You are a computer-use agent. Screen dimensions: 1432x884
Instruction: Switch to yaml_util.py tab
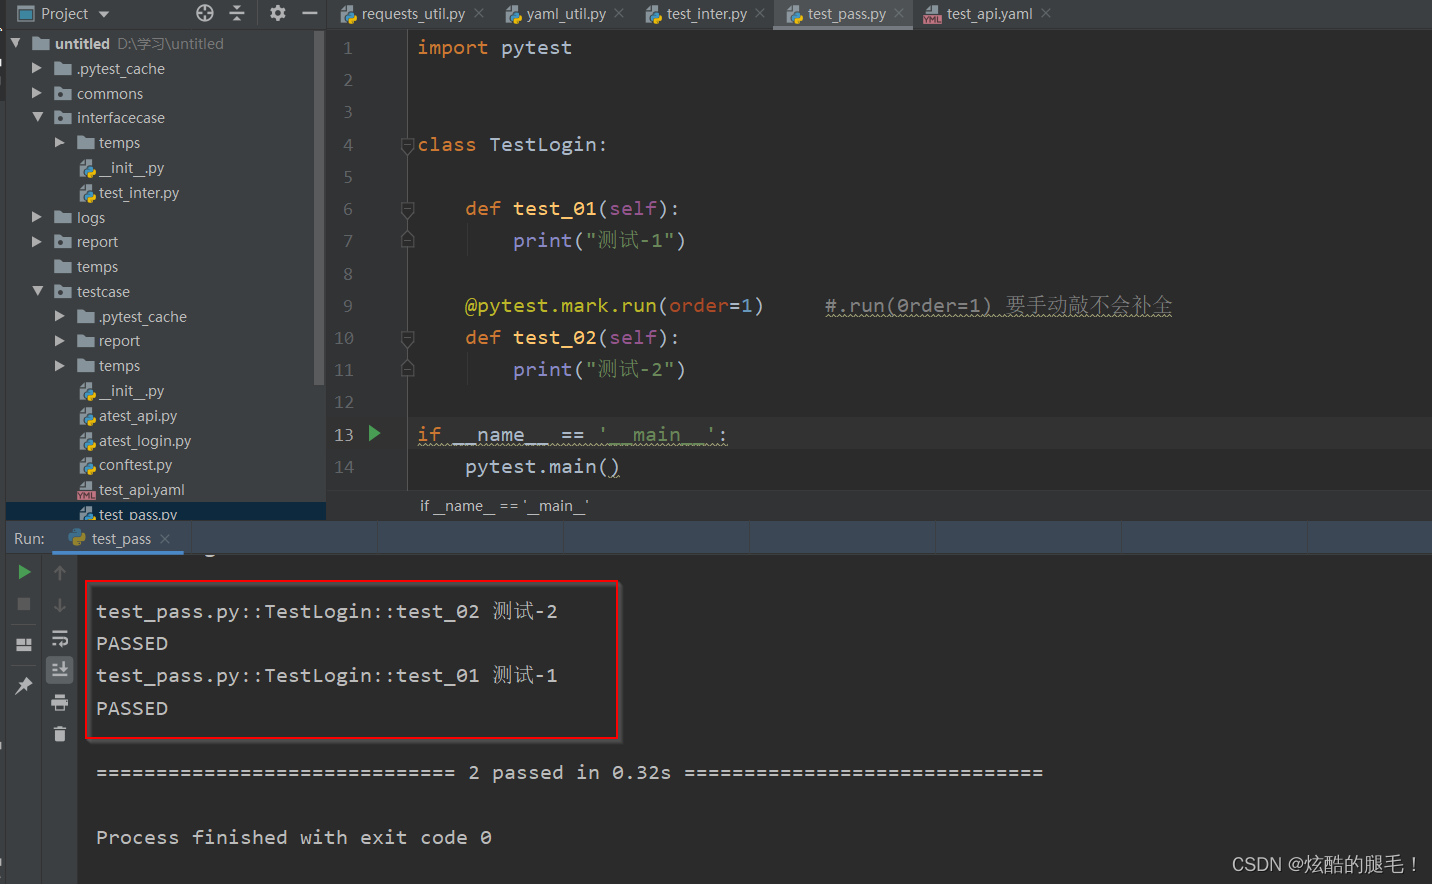click(566, 14)
